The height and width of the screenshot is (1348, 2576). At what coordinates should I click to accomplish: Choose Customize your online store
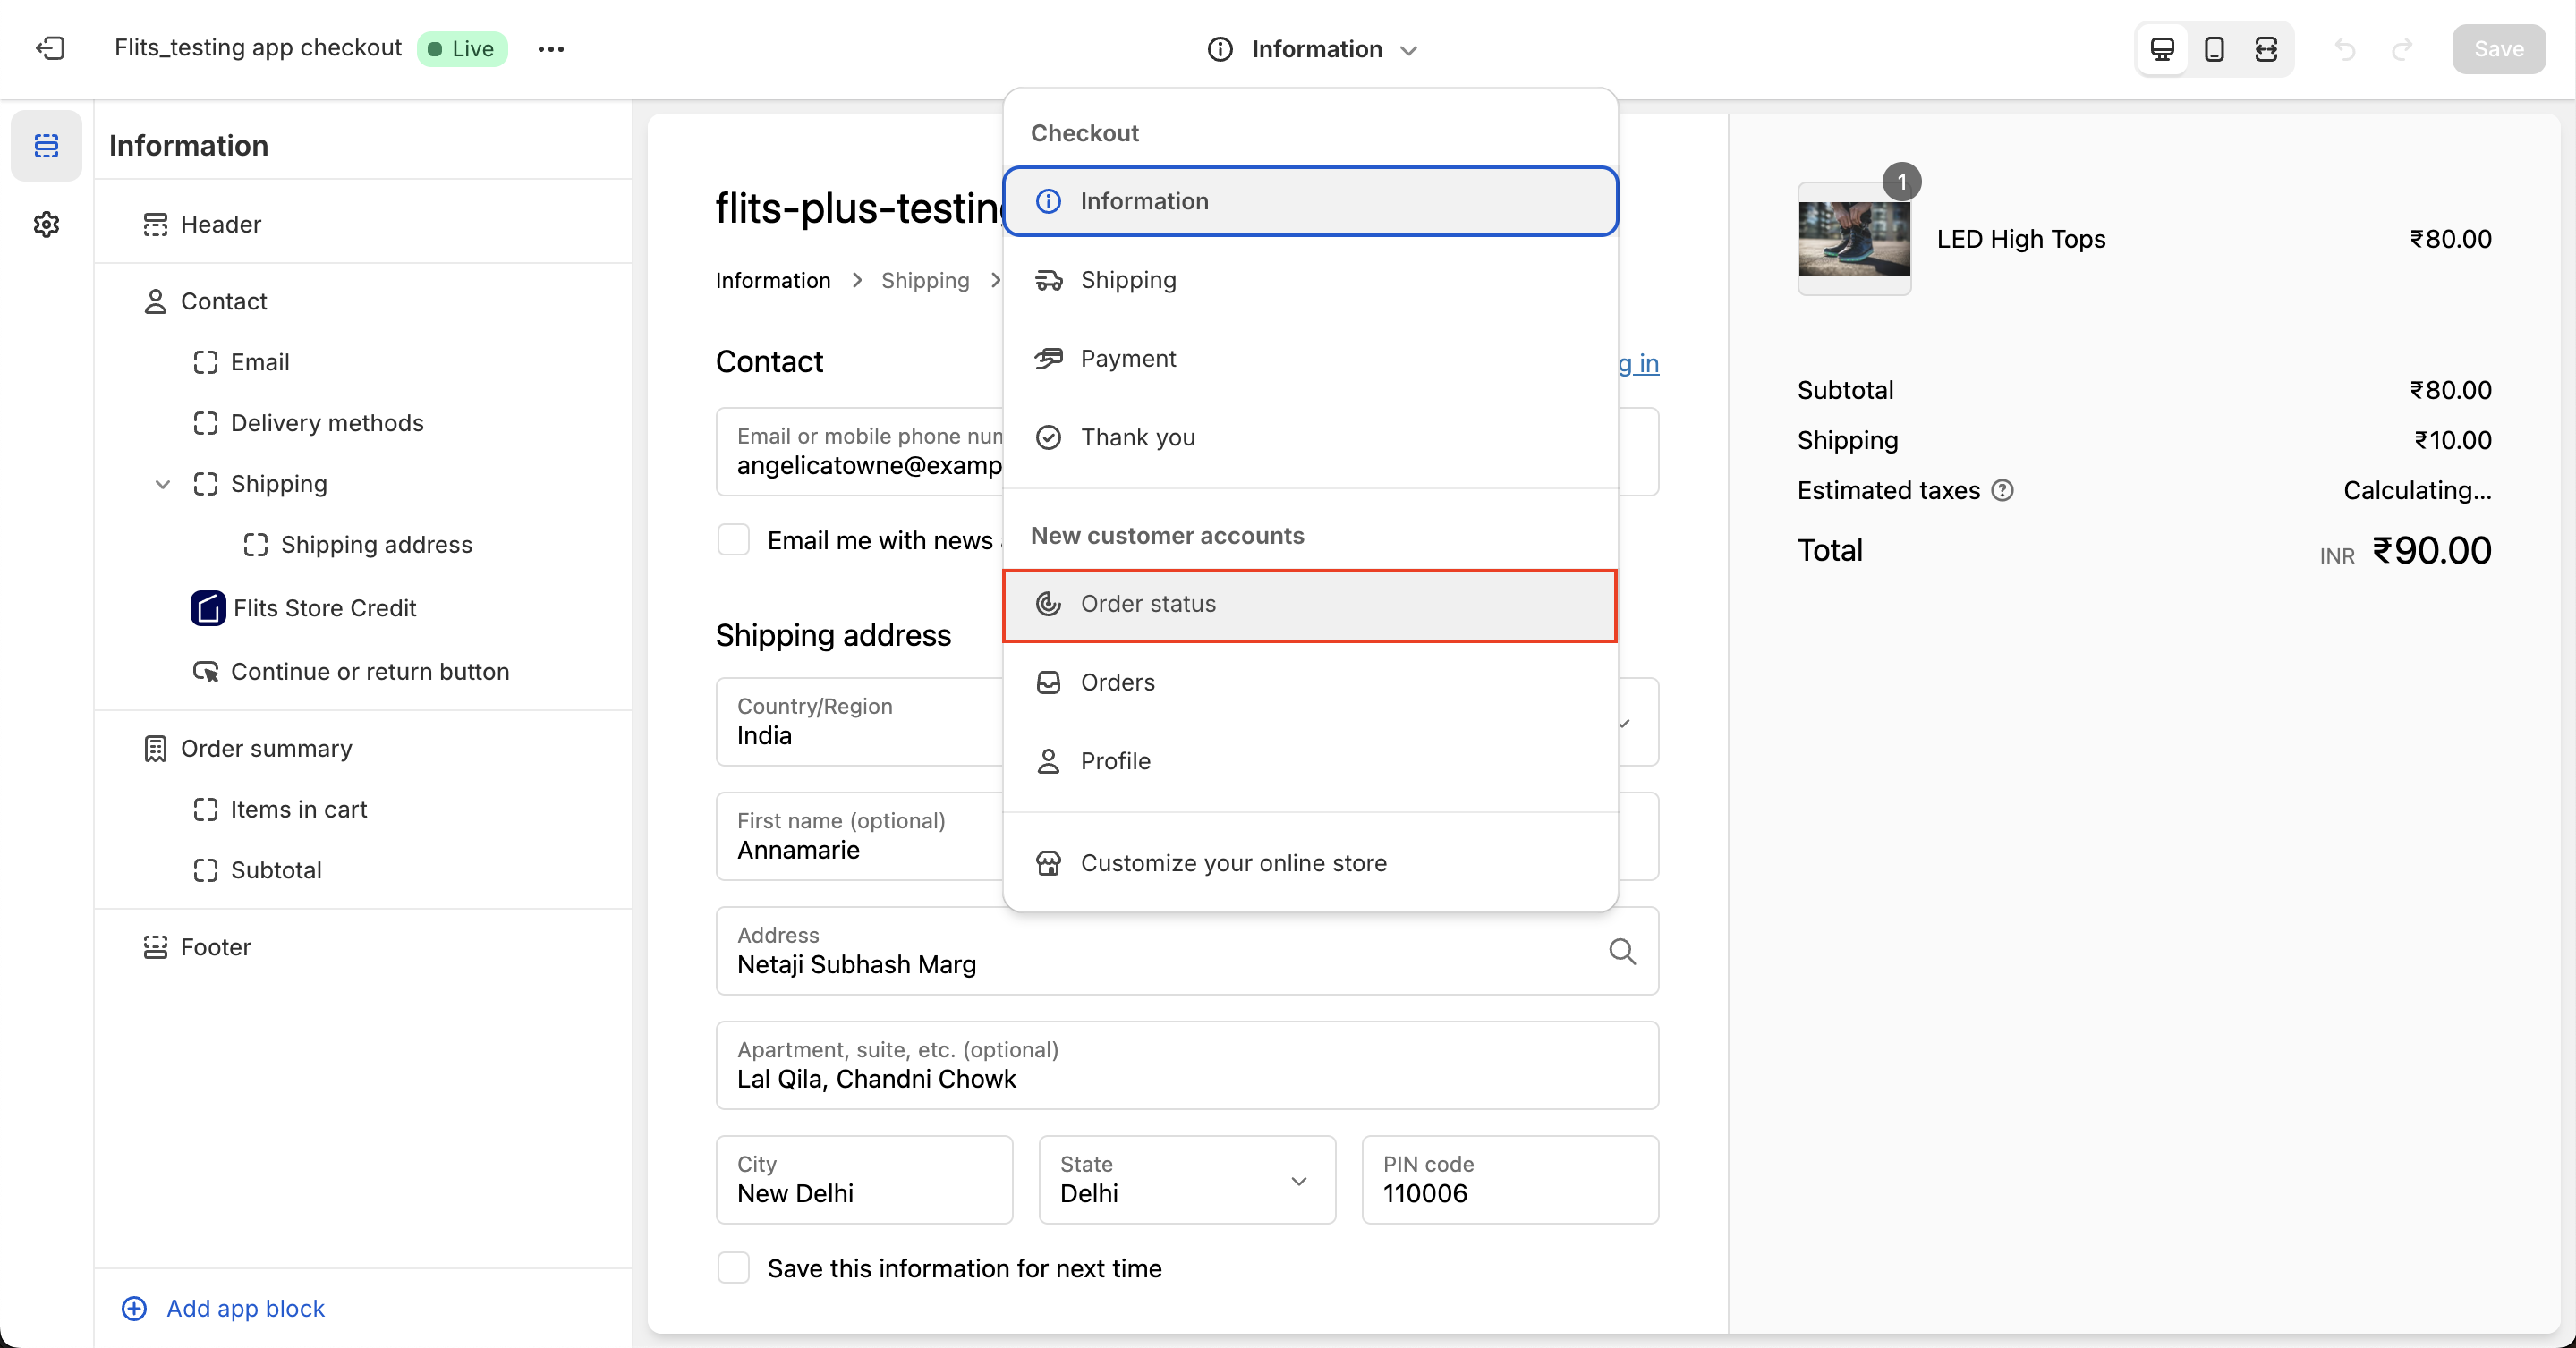(1232, 863)
